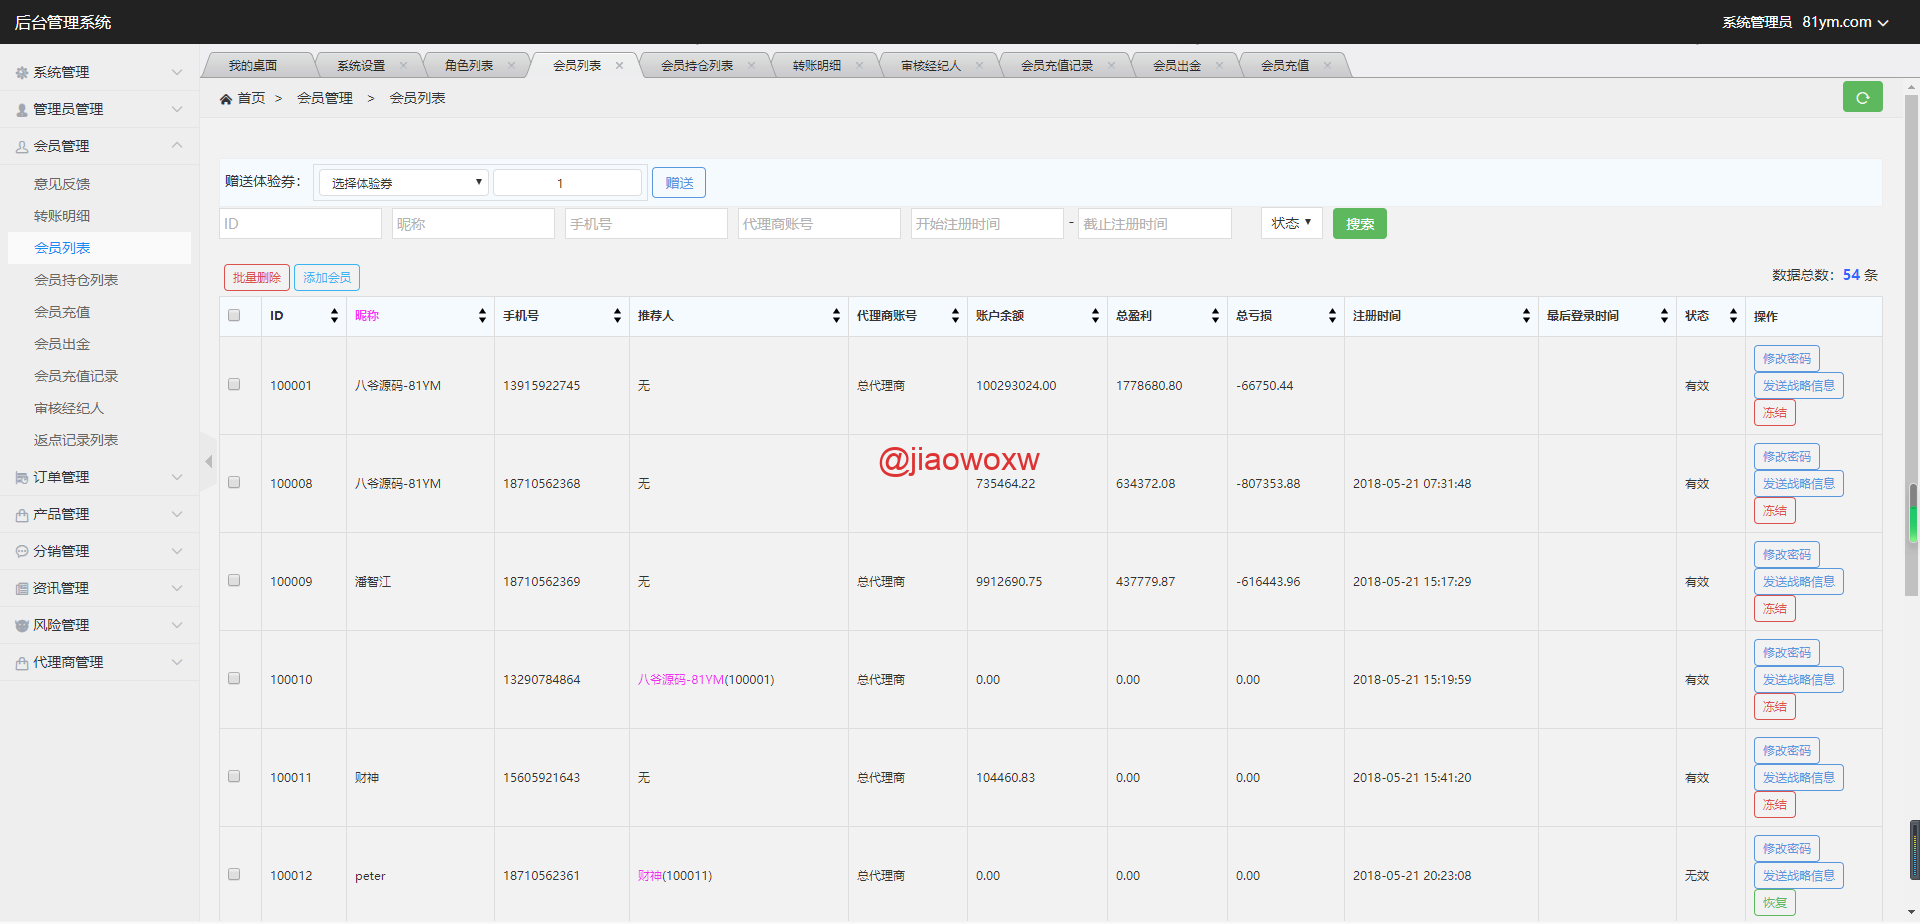Click the 风险管理 shield icon

tap(22, 626)
